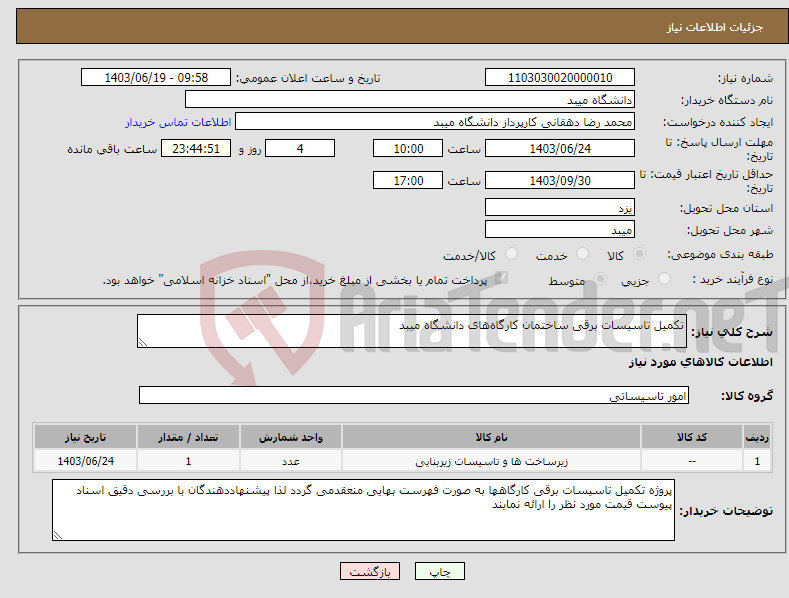Click the نام کالا column header

491,437
